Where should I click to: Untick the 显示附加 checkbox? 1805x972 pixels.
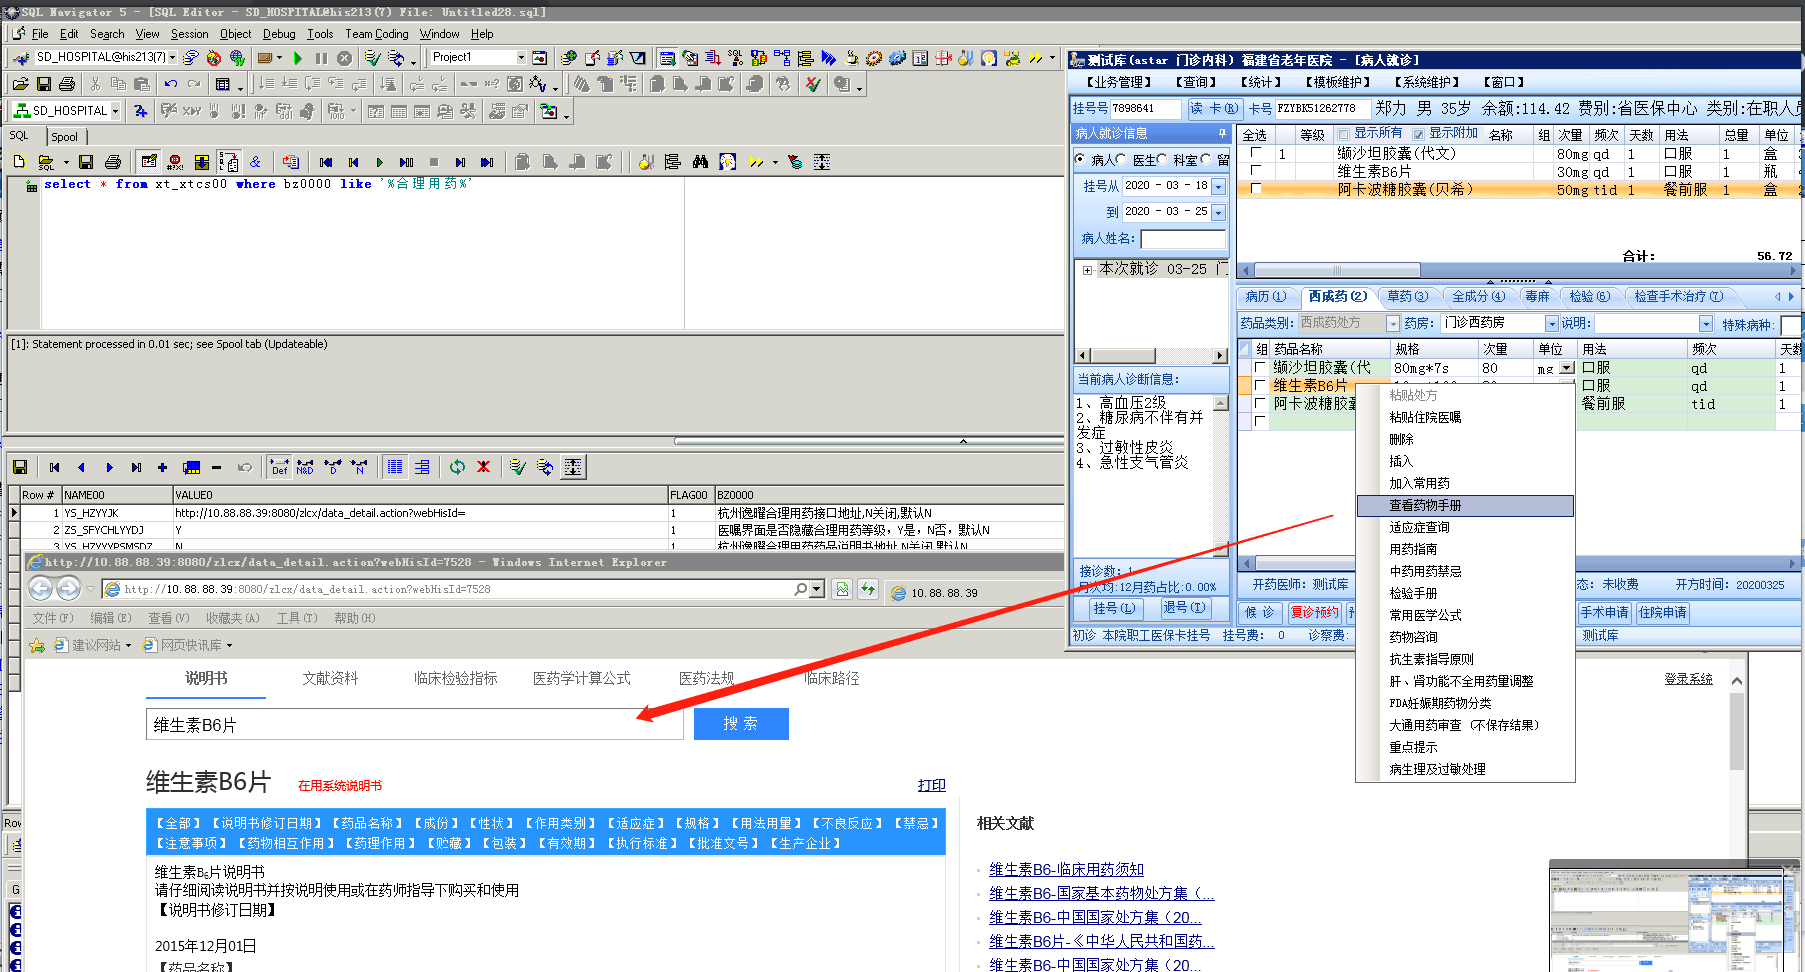coord(1418,134)
